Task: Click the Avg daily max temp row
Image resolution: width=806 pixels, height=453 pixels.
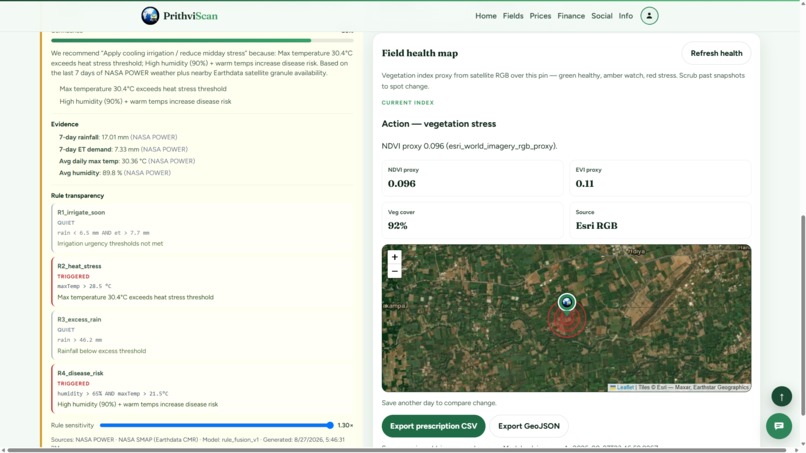Action: pyautogui.click(x=126, y=161)
